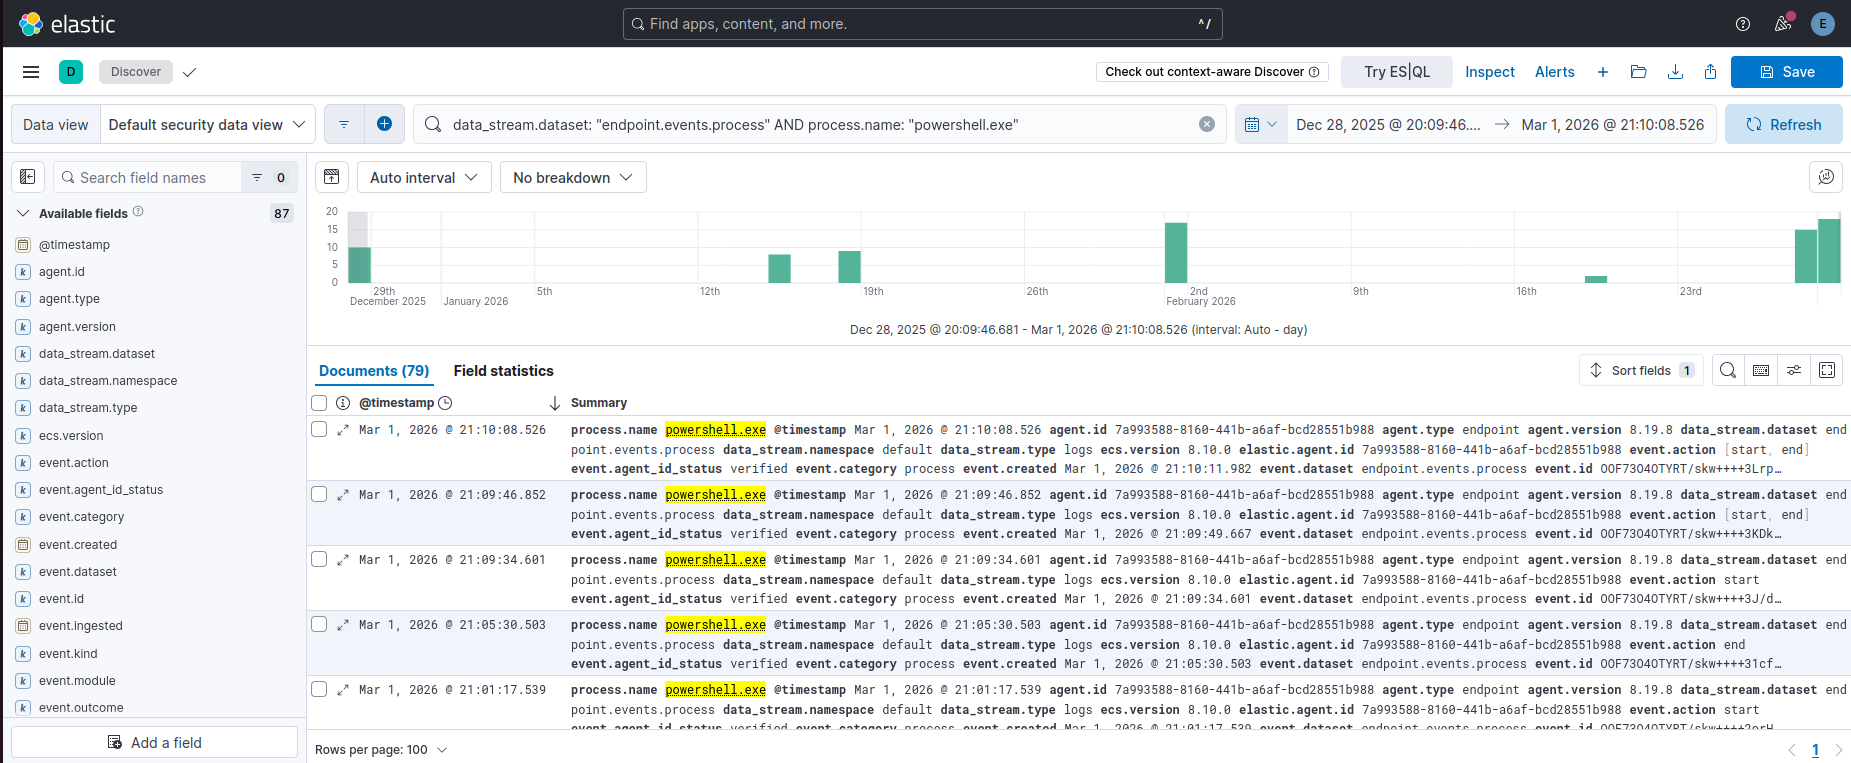Click Add a field button
Screen dimensions: 1851x763
(155, 742)
